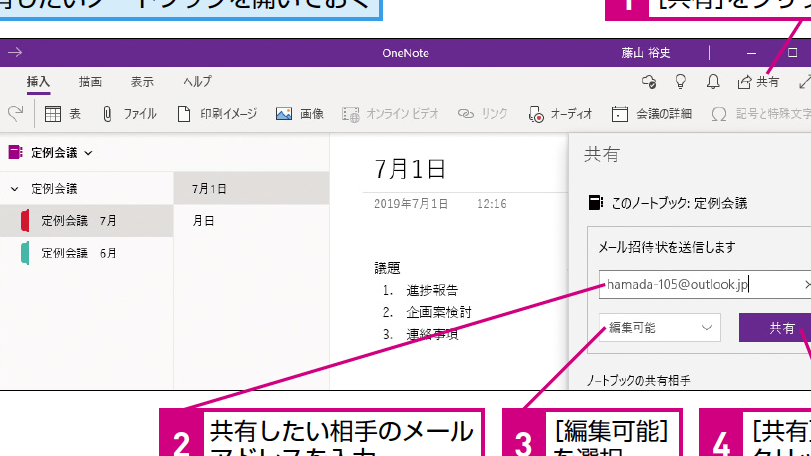The width and height of the screenshot is (811, 456).
Task: Open the ヘルプ tab
Action: tap(197, 82)
